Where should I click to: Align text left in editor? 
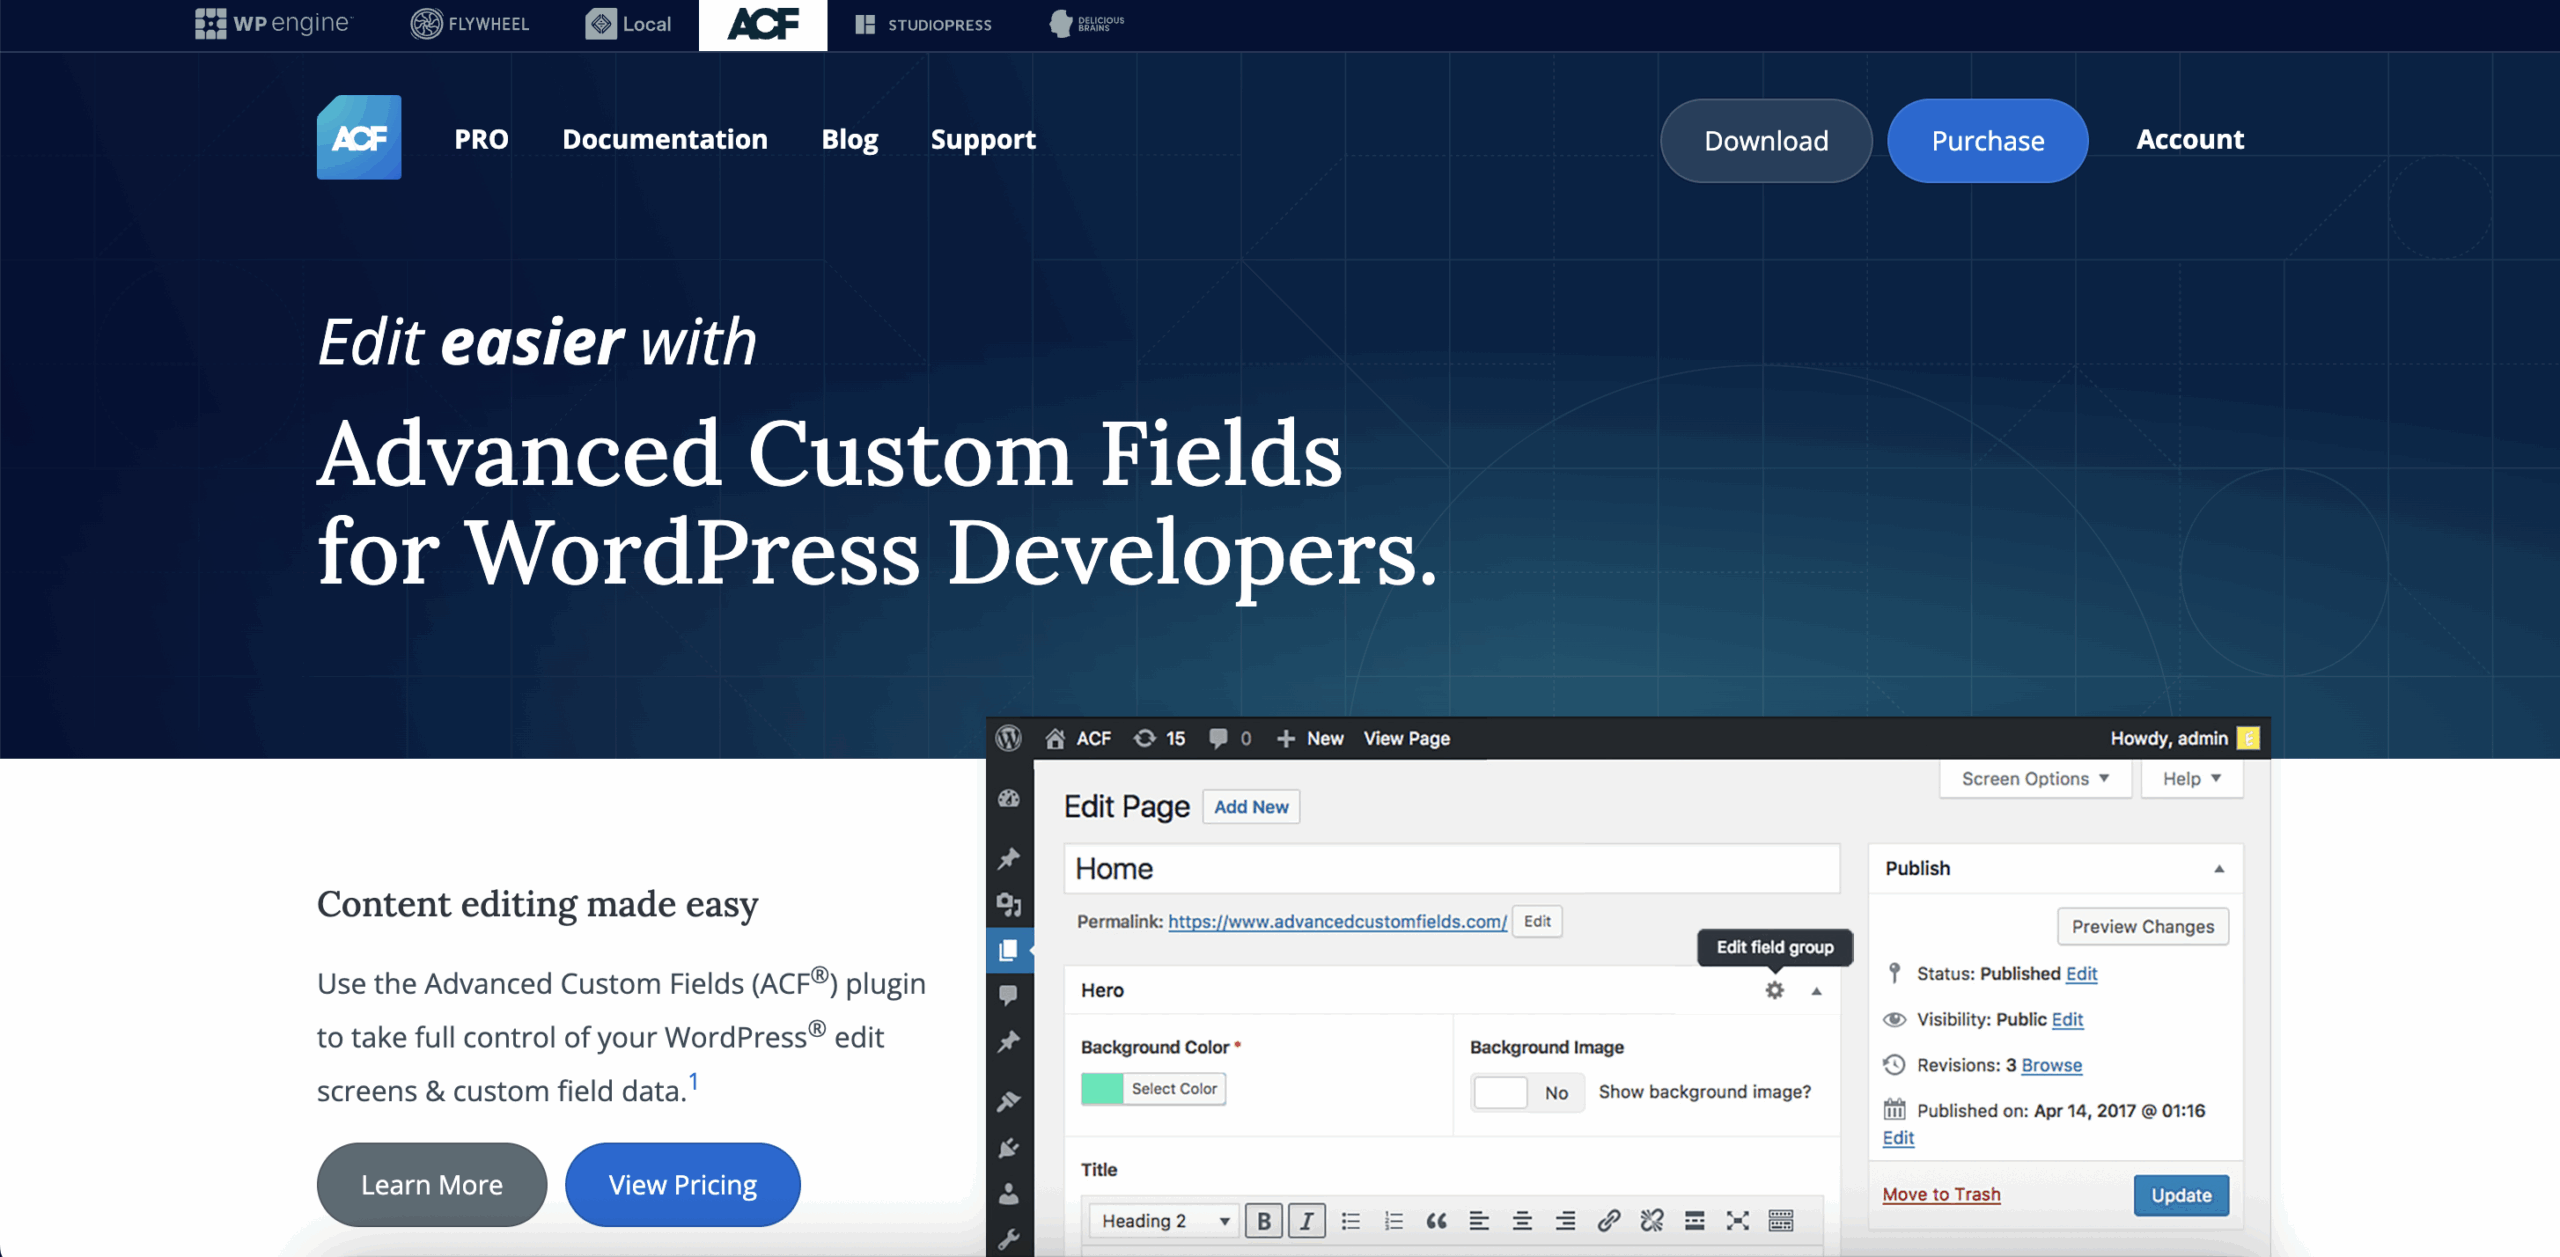pyautogui.click(x=1479, y=1220)
